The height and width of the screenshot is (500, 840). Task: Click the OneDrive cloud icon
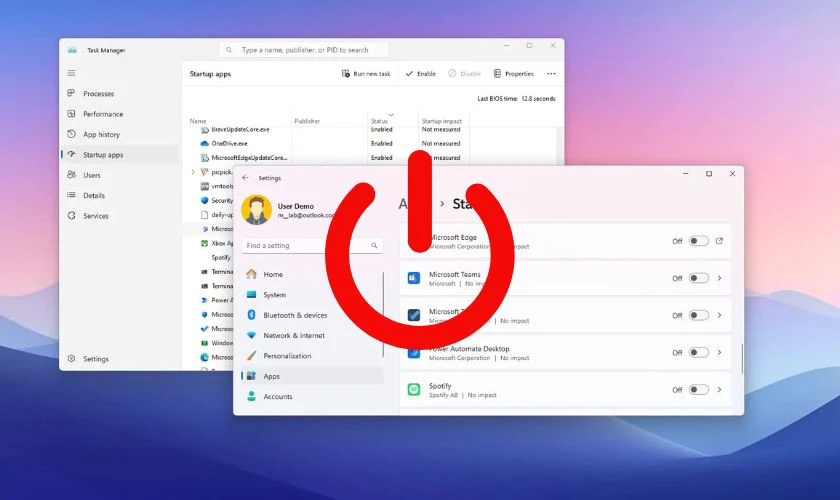(x=204, y=144)
